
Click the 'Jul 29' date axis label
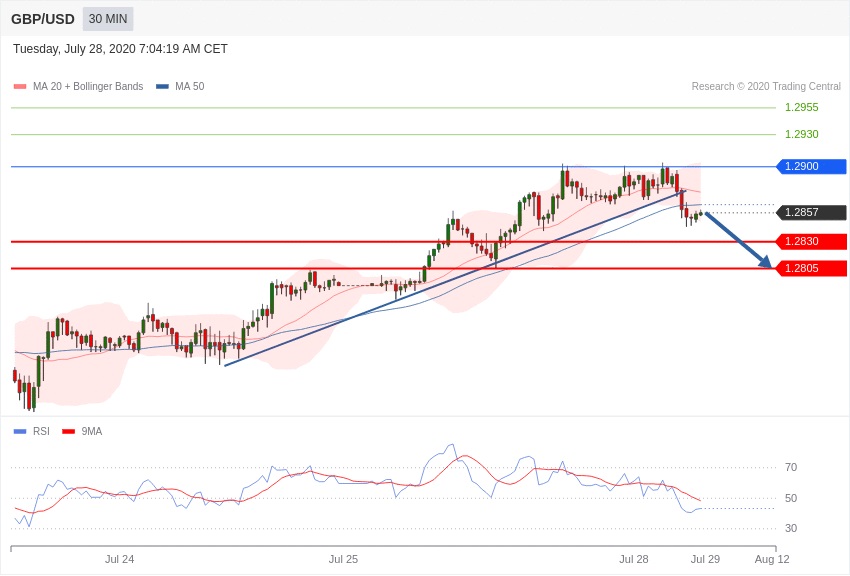(x=705, y=559)
